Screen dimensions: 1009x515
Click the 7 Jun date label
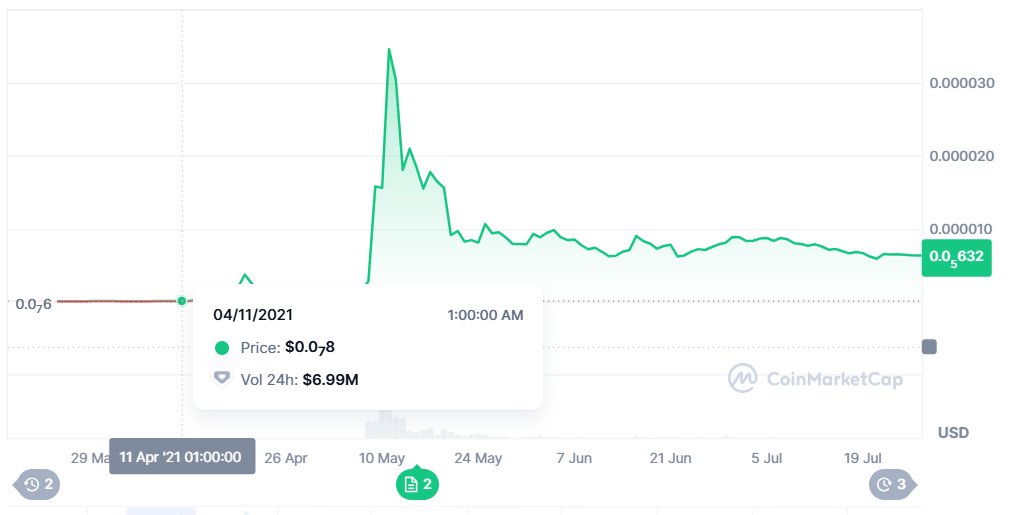(574, 458)
